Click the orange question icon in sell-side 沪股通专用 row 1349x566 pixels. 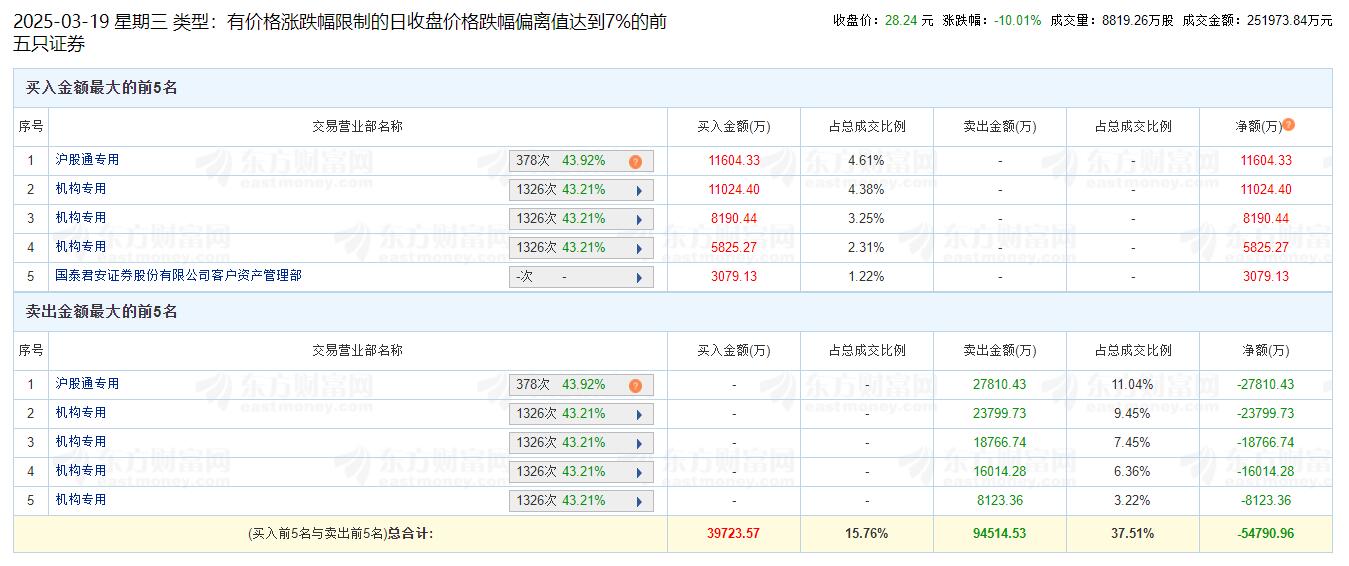(x=635, y=385)
